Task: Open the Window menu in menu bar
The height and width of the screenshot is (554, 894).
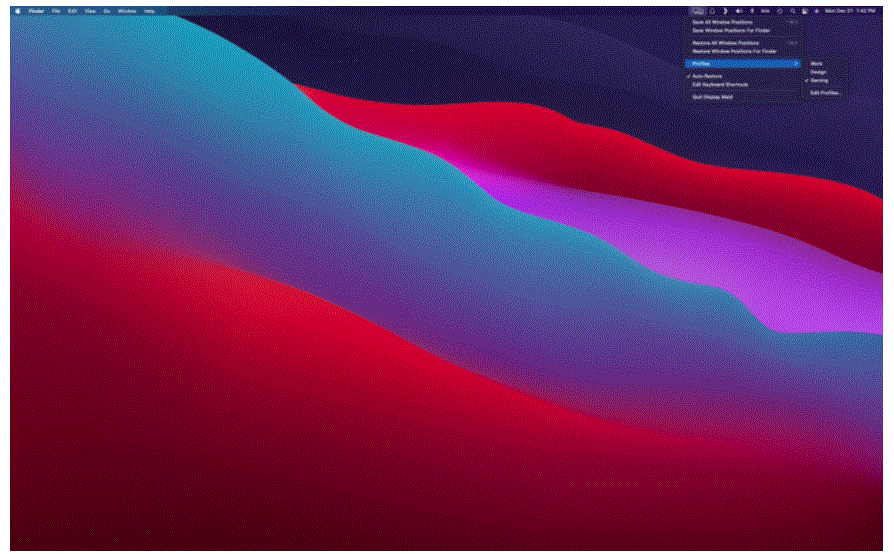Action: [x=127, y=11]
